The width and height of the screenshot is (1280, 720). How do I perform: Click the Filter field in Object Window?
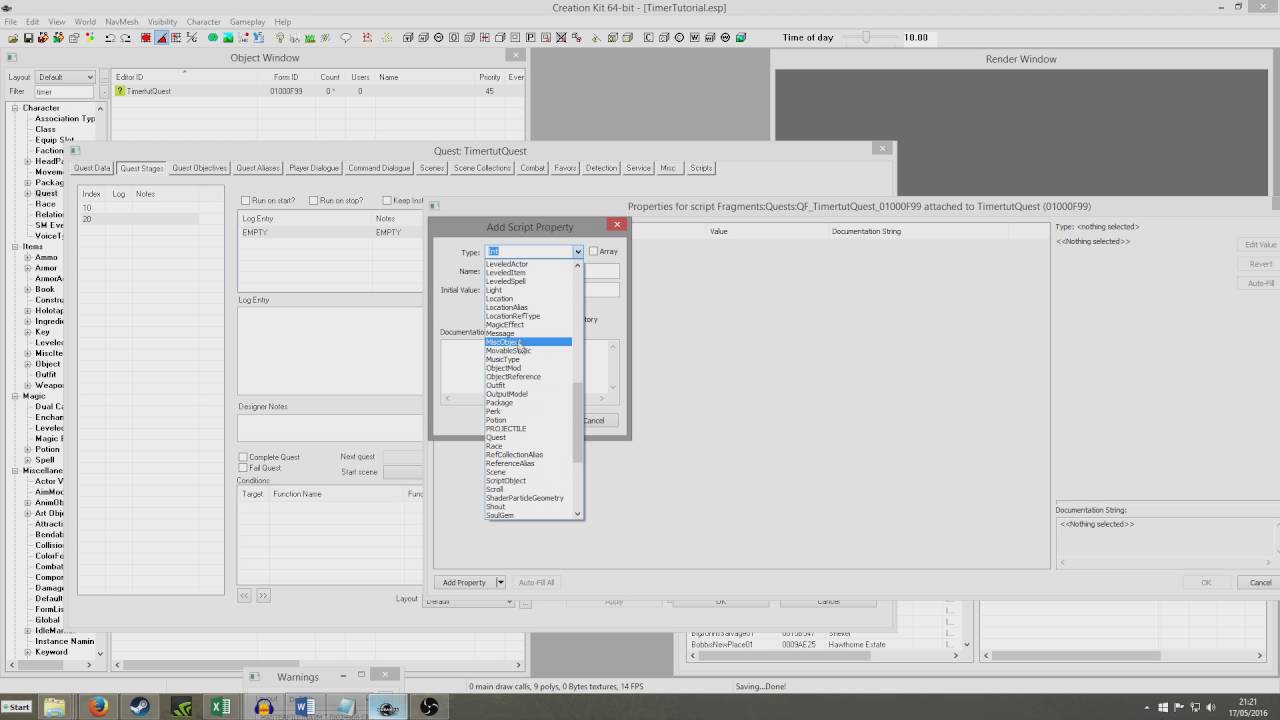click(65, 92)
